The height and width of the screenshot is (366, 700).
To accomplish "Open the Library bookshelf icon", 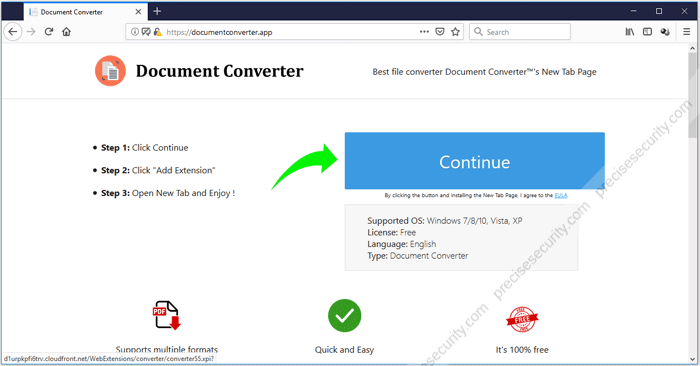I will coord(629,32).
